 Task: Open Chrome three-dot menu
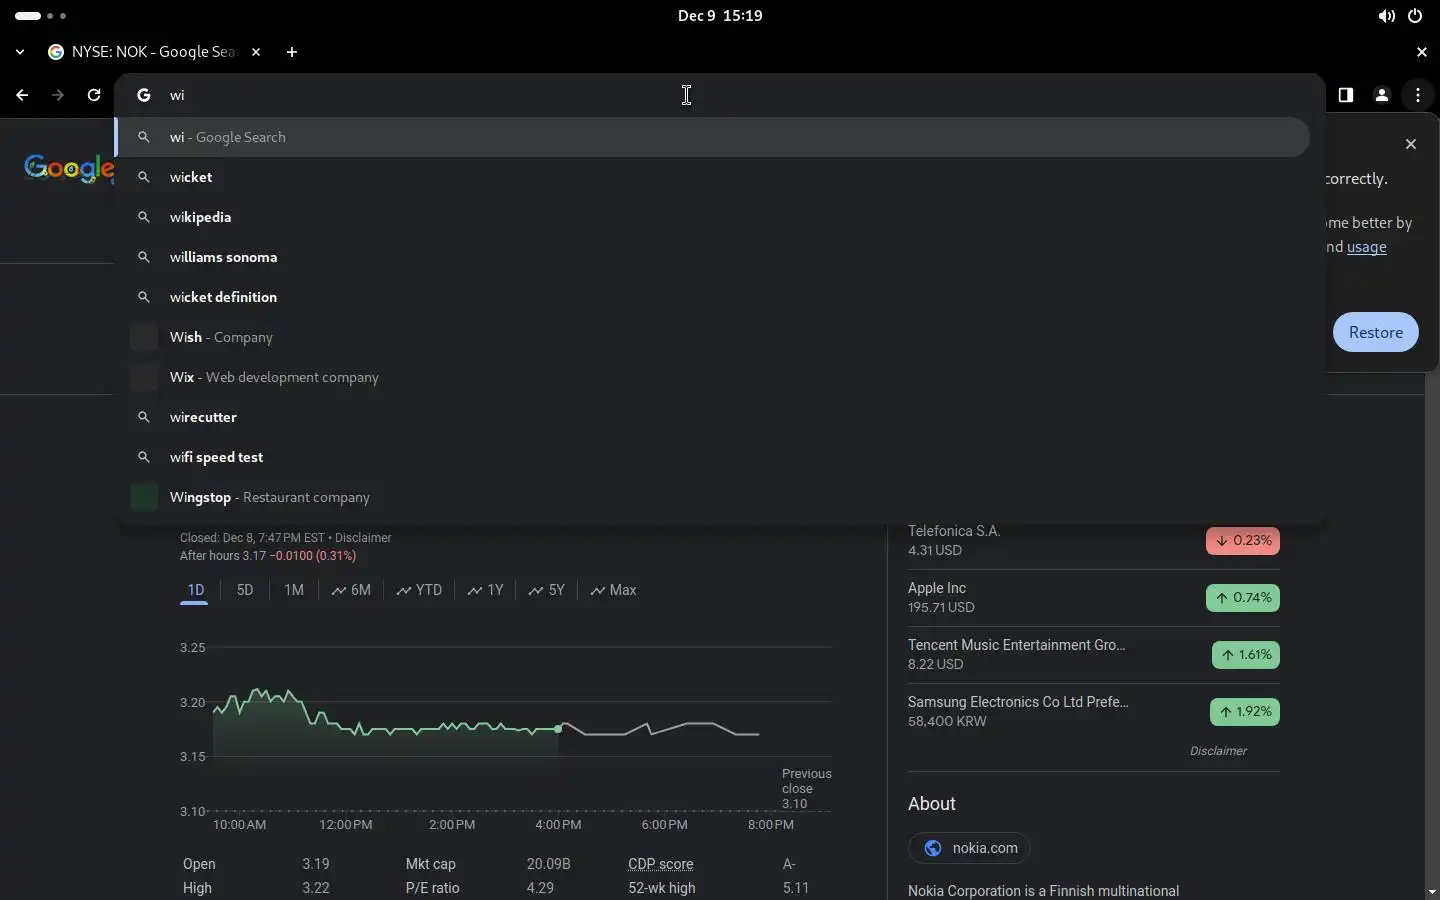coord(1418,95)
